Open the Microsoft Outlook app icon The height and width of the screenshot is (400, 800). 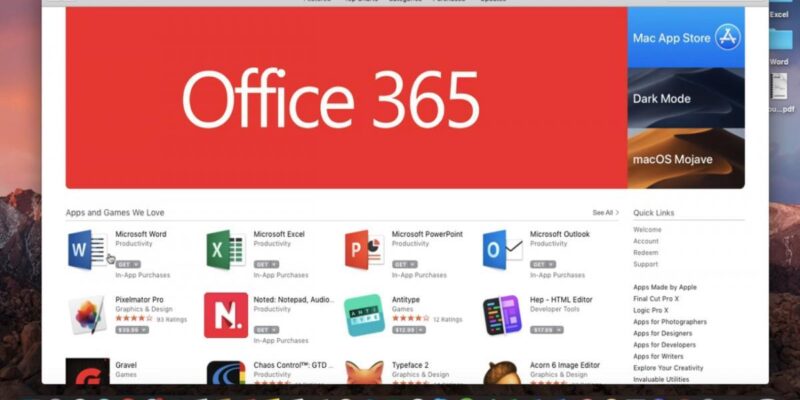(503, 249)
